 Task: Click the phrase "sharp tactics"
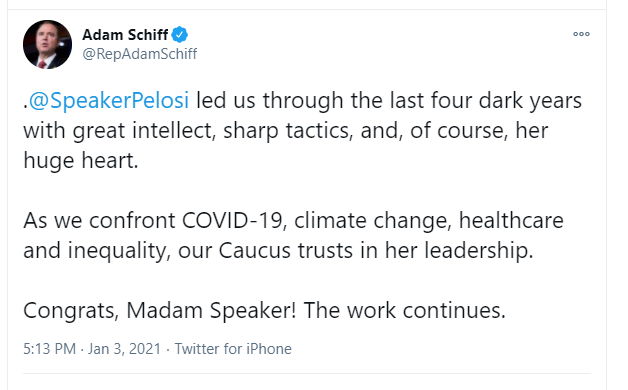pyautogui.click(x=286, y=131)
